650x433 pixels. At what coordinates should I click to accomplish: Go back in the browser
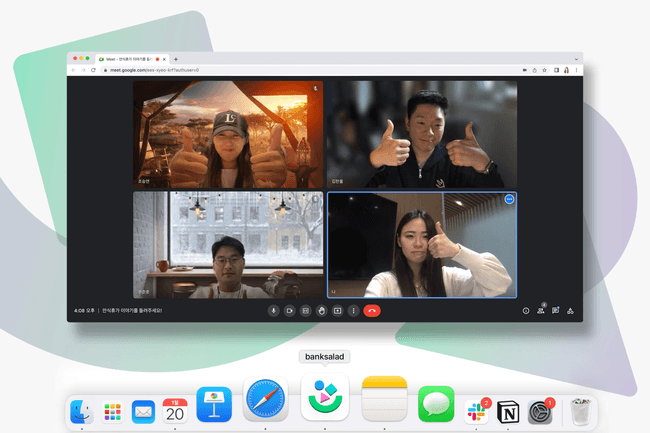click(x=73, y=70)
